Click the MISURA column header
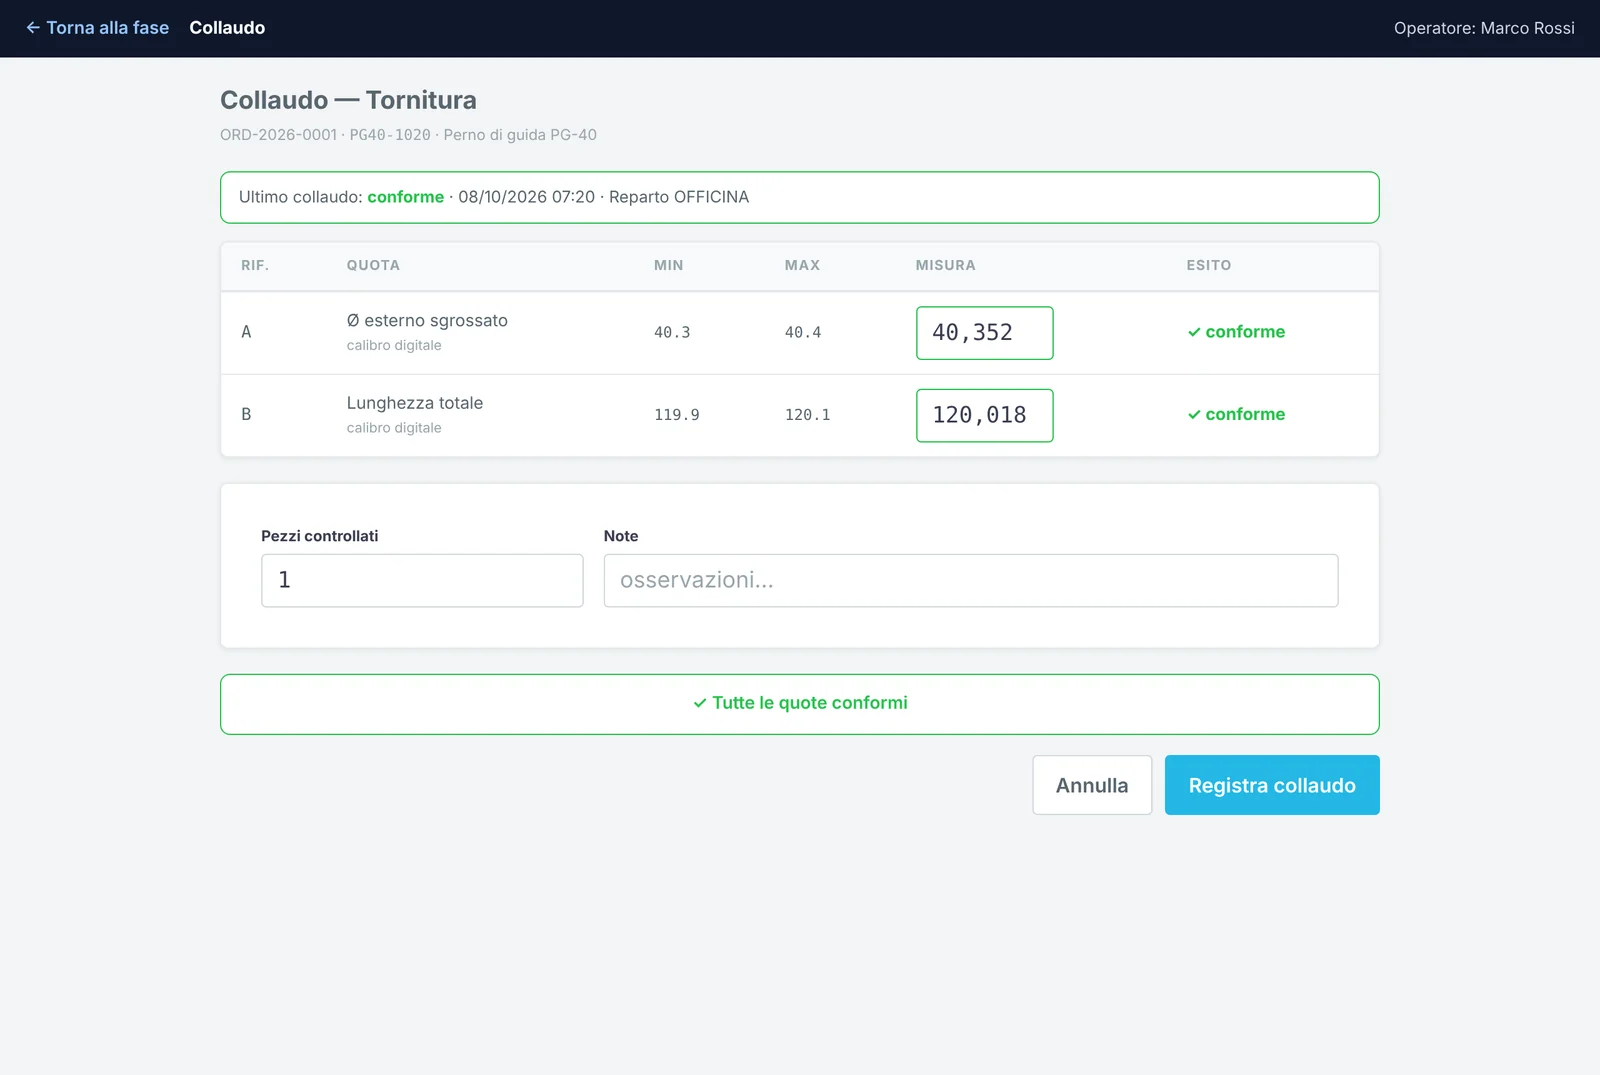 (x=945, y=265)
